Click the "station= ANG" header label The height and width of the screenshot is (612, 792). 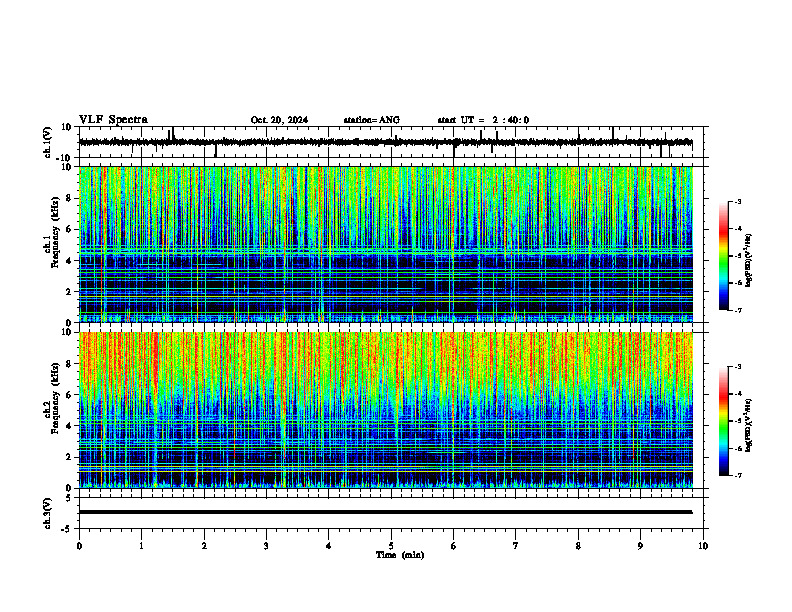(371, 120)
